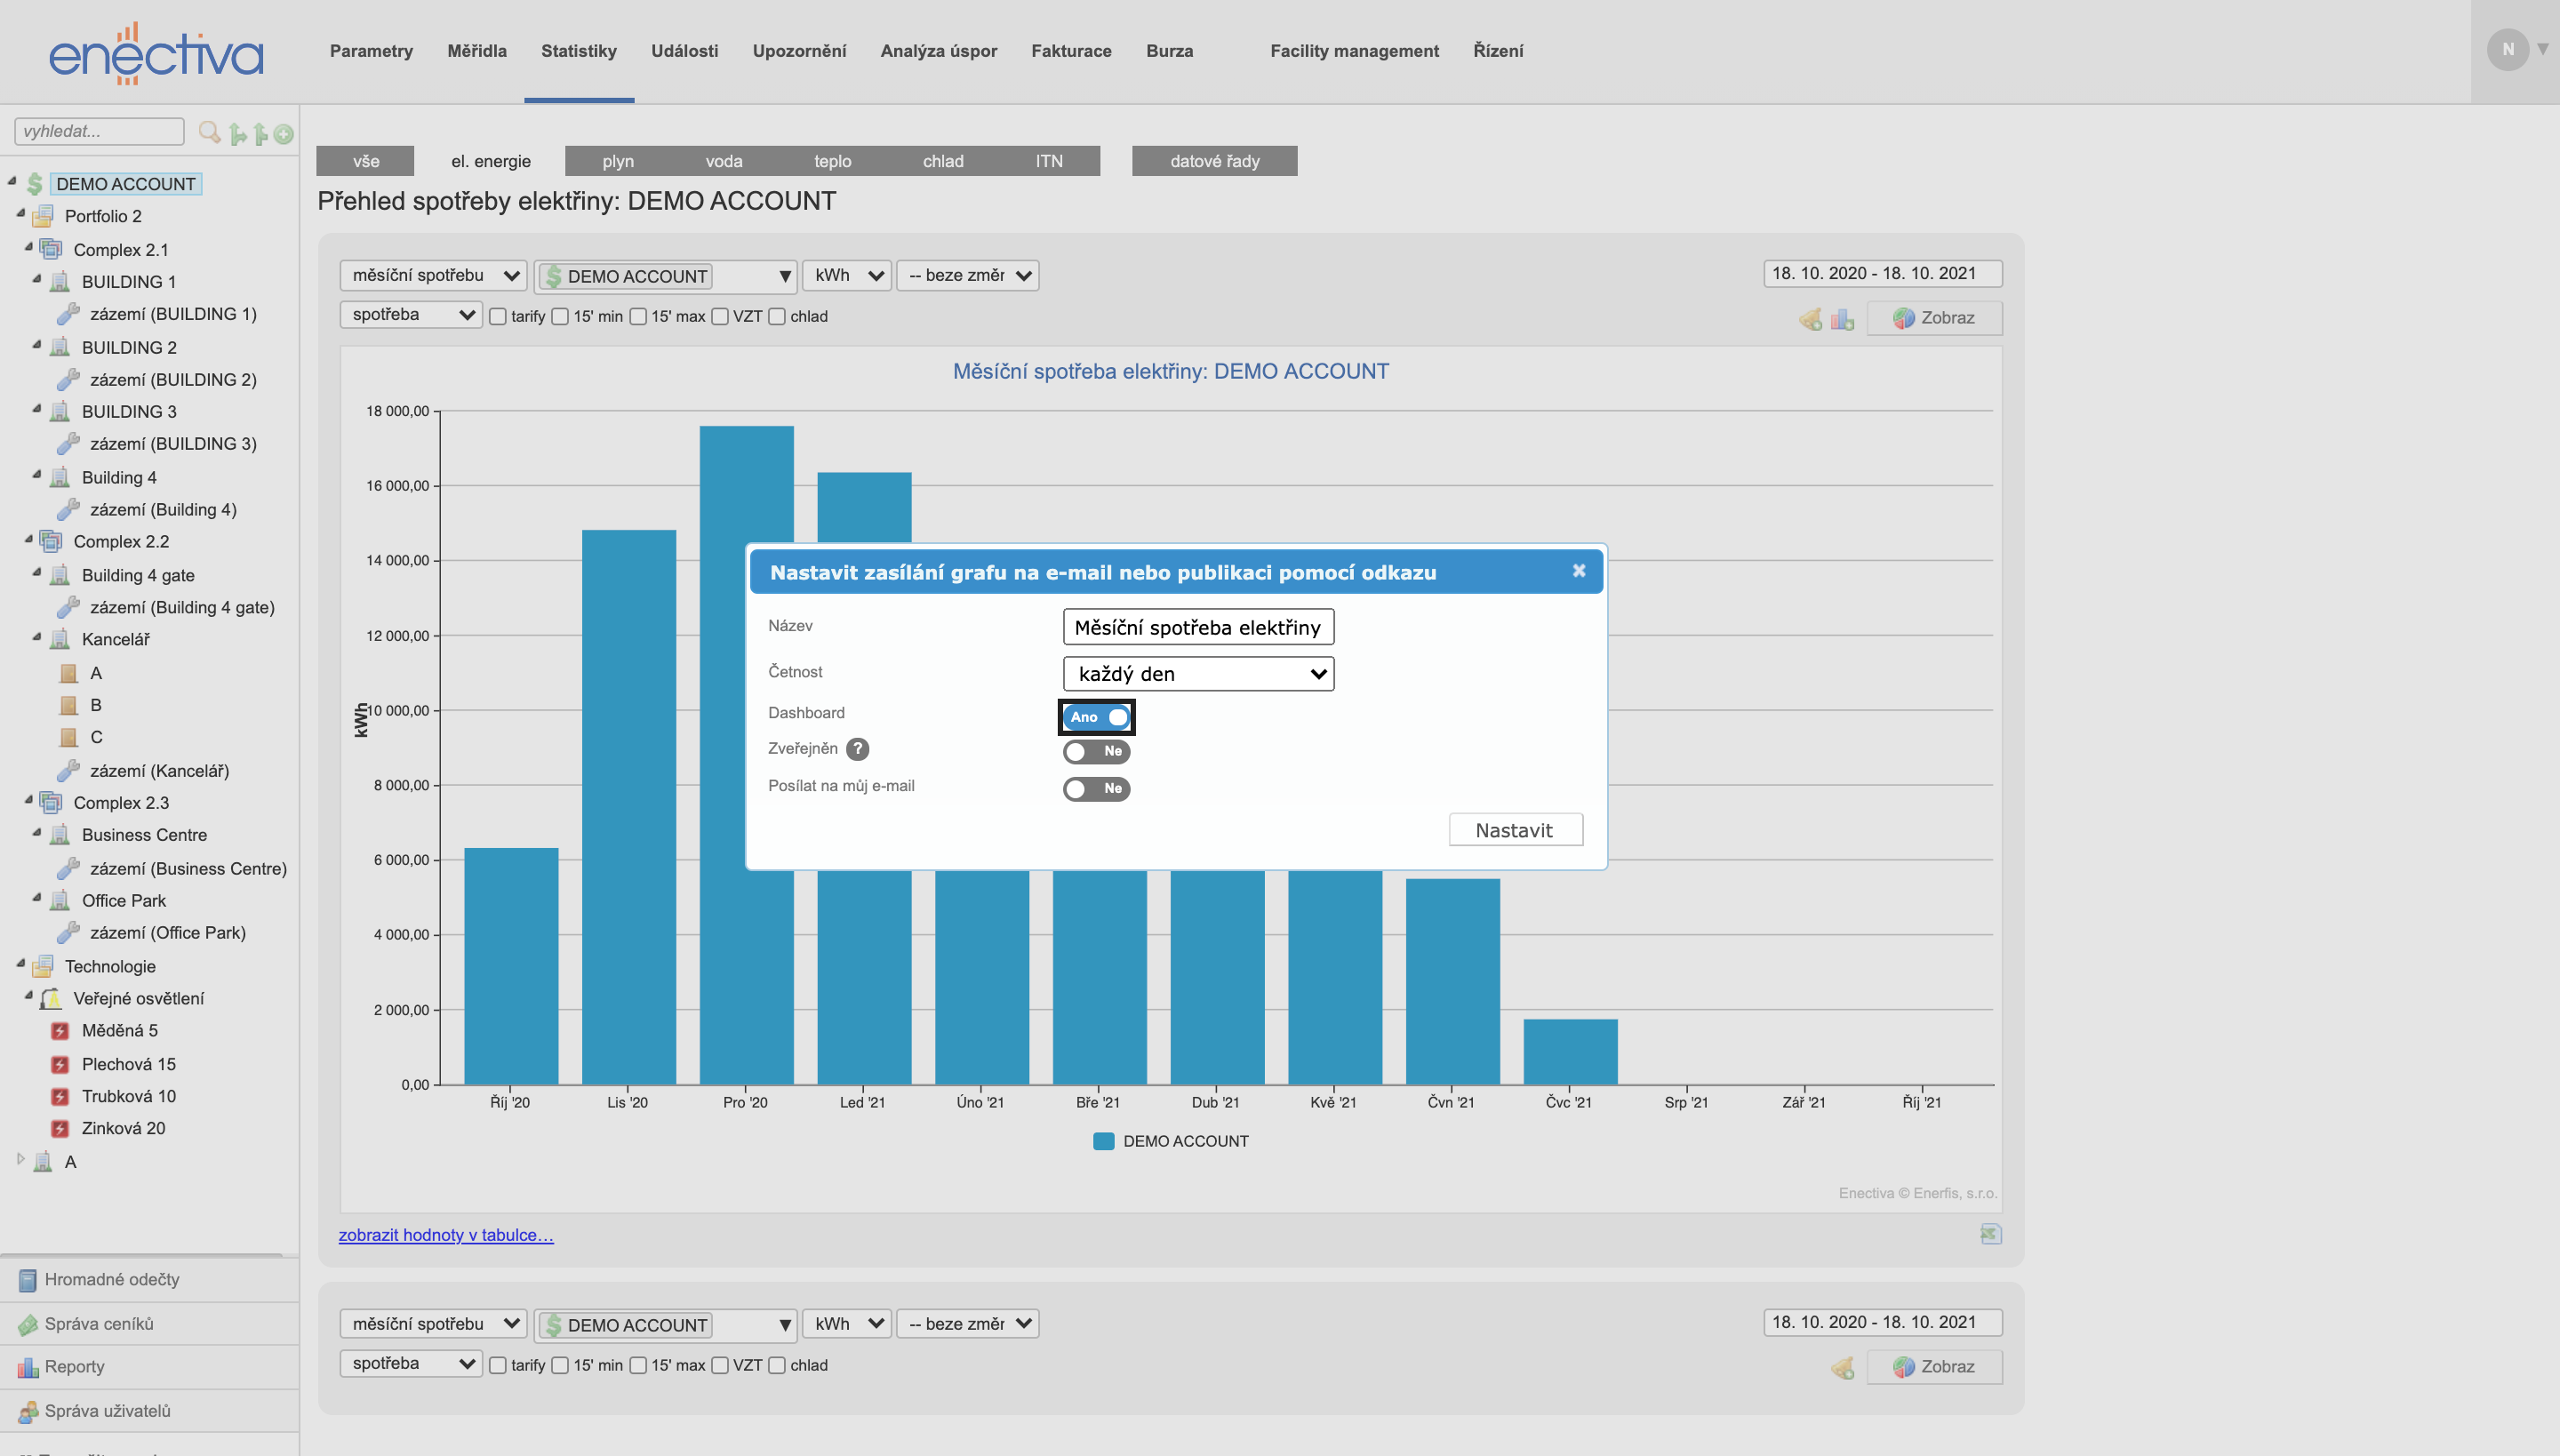The width and height of the screenshot is (2560, 1456).
Task: Open Hromadné odečty in the sidebar
Action: (x=111, y=1279)
